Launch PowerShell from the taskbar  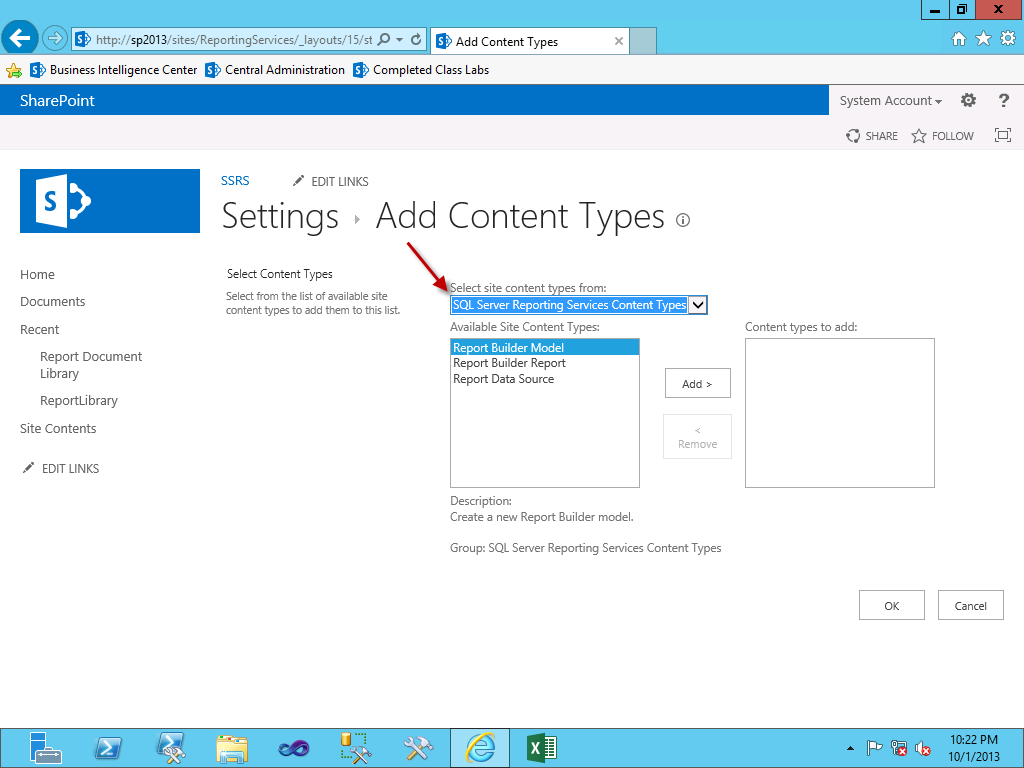tap(108, 748)
